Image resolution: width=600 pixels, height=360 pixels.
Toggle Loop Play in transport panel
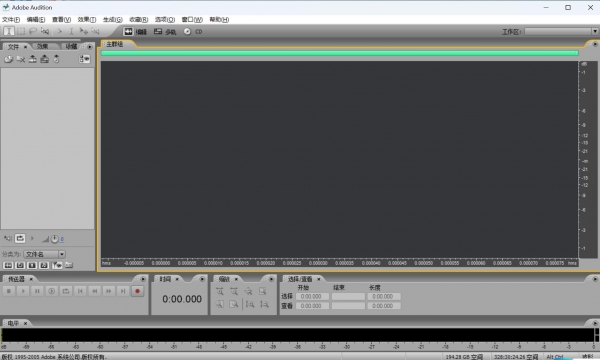[66, 292]
